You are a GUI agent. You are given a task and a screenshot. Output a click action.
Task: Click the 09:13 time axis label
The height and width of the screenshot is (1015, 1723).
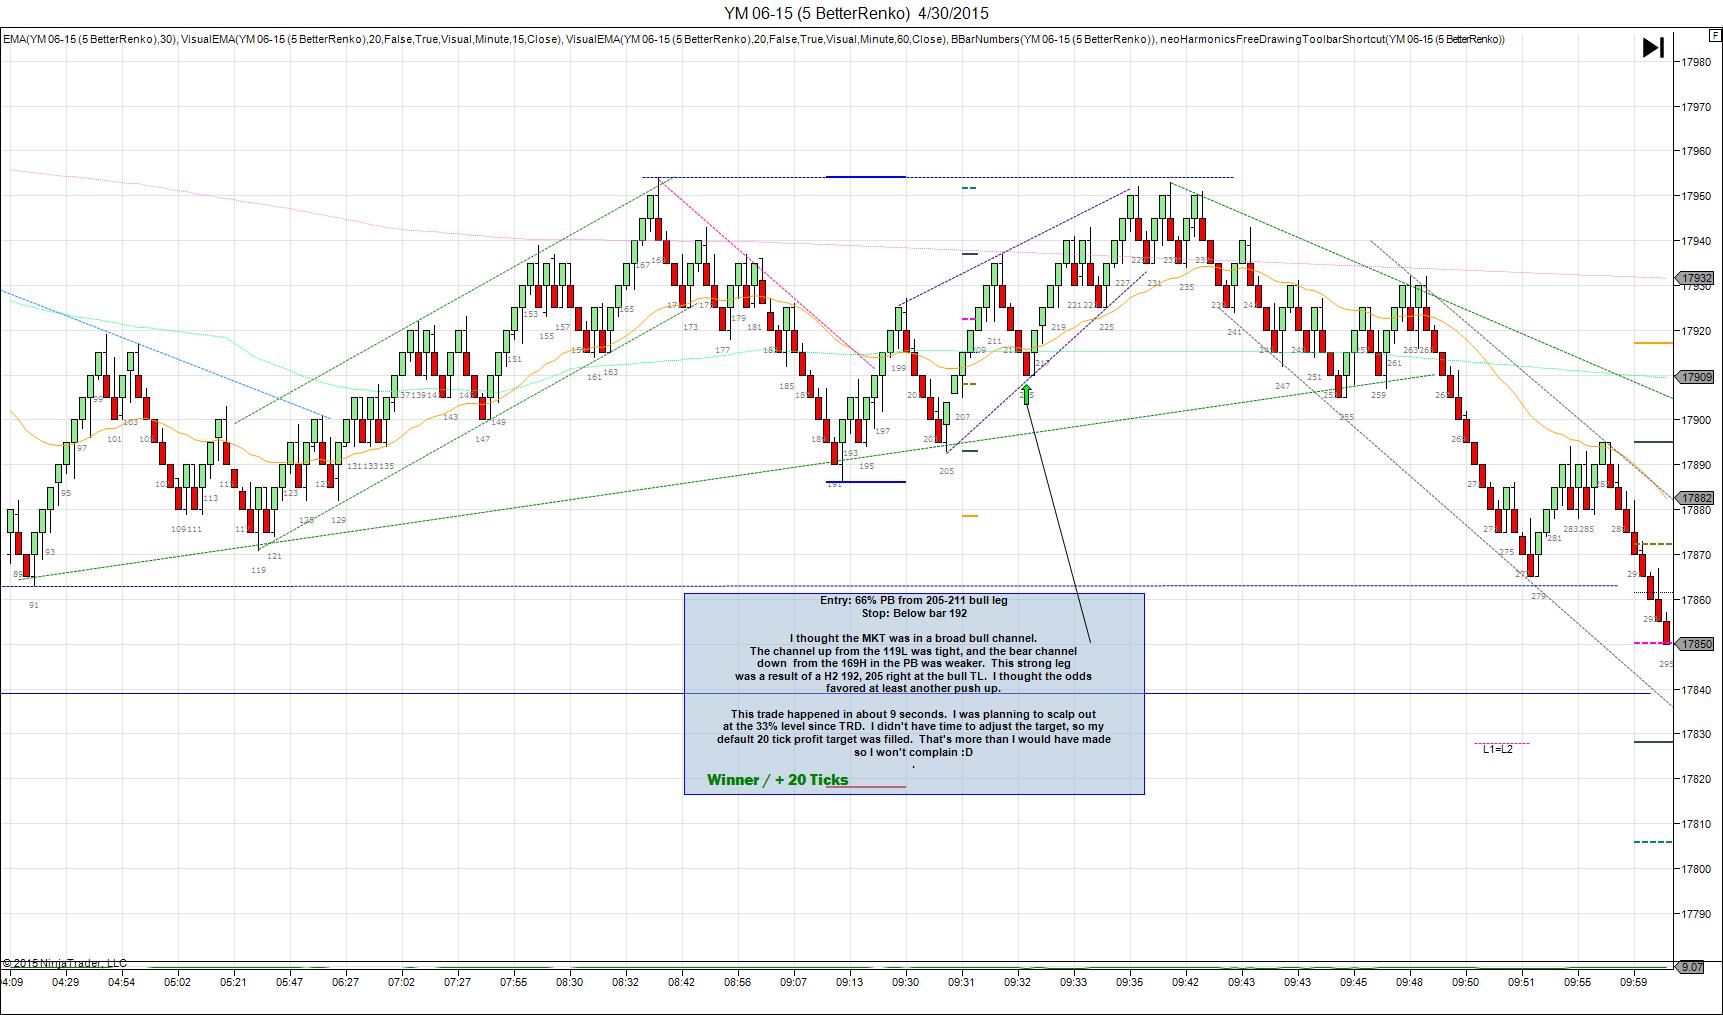point(850,983)
